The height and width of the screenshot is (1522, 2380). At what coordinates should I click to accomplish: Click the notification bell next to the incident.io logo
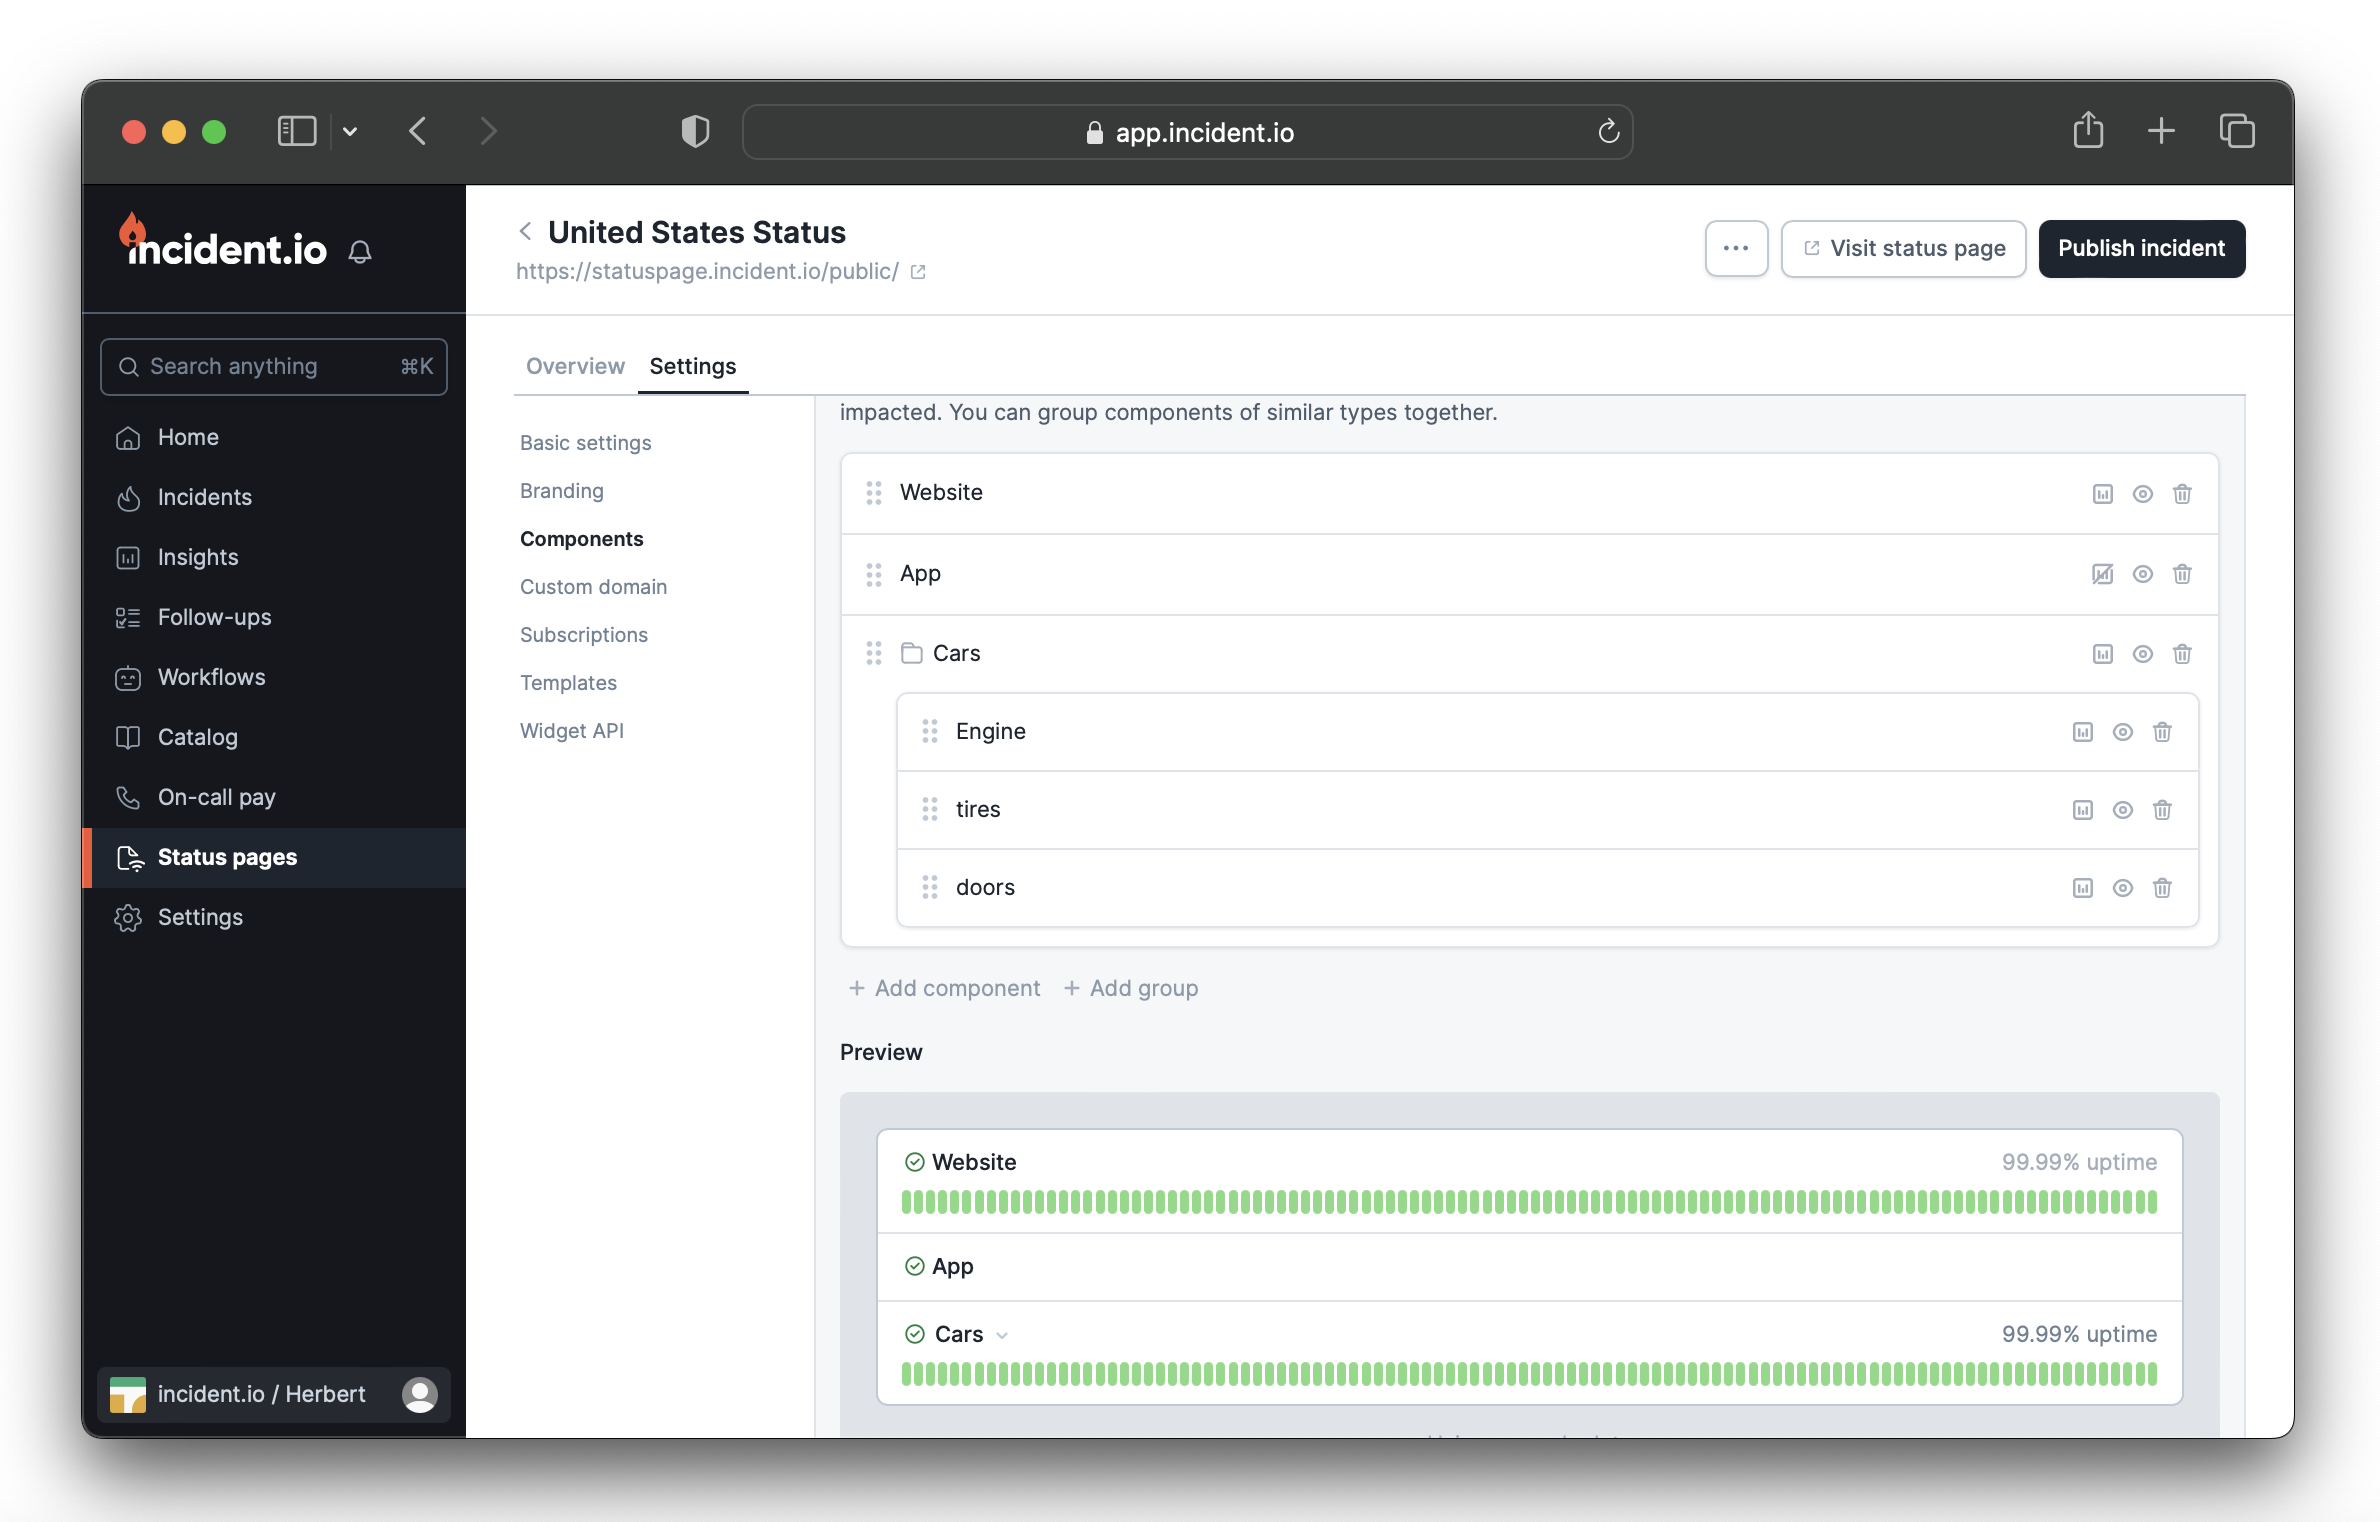point(360,252)
